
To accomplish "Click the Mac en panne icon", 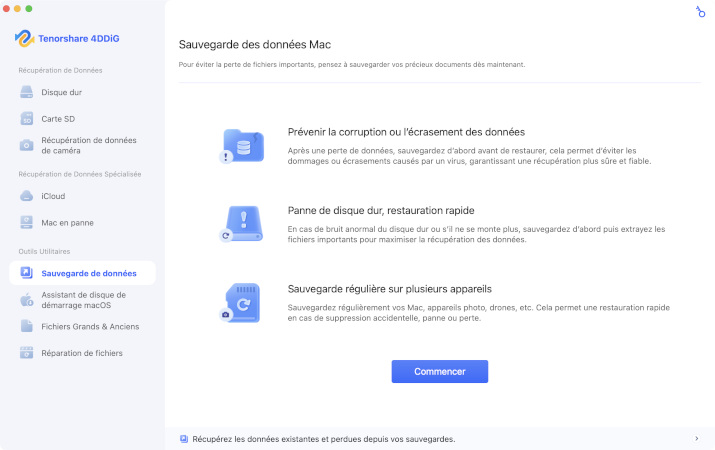I will tap(27, 222).
